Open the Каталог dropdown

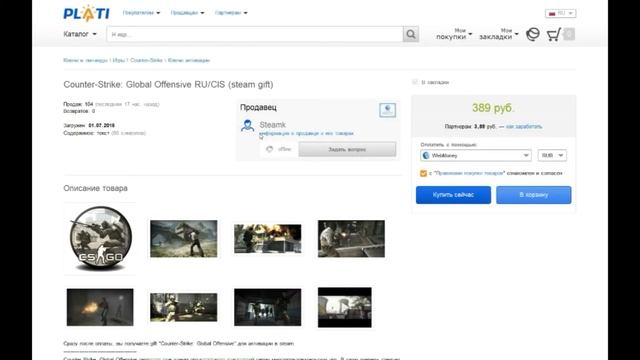[x=80, y=34]
